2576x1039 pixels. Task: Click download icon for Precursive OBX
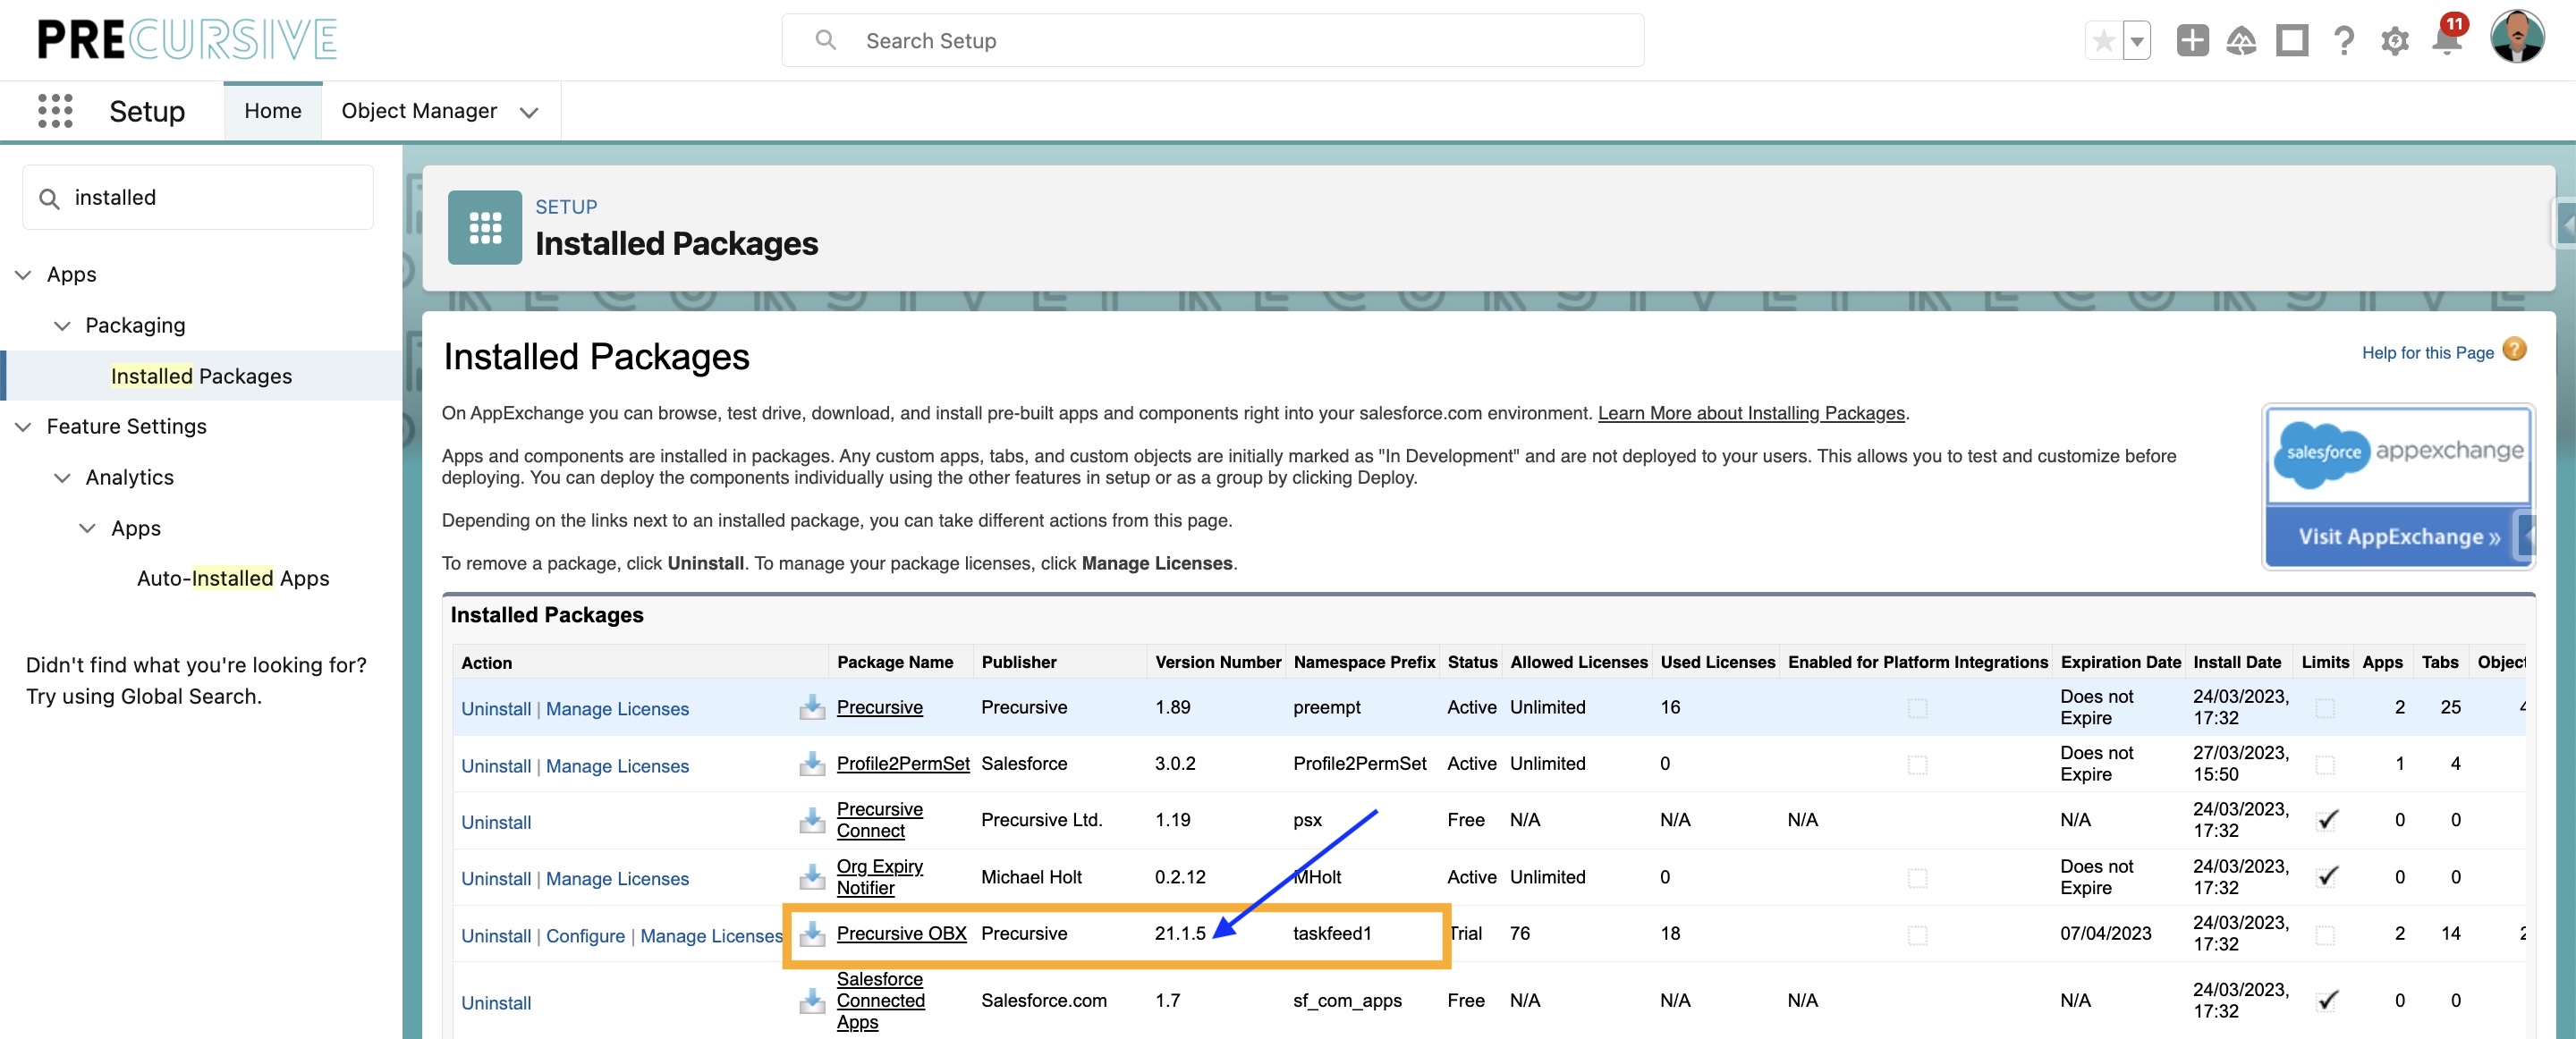pos(812,934)
